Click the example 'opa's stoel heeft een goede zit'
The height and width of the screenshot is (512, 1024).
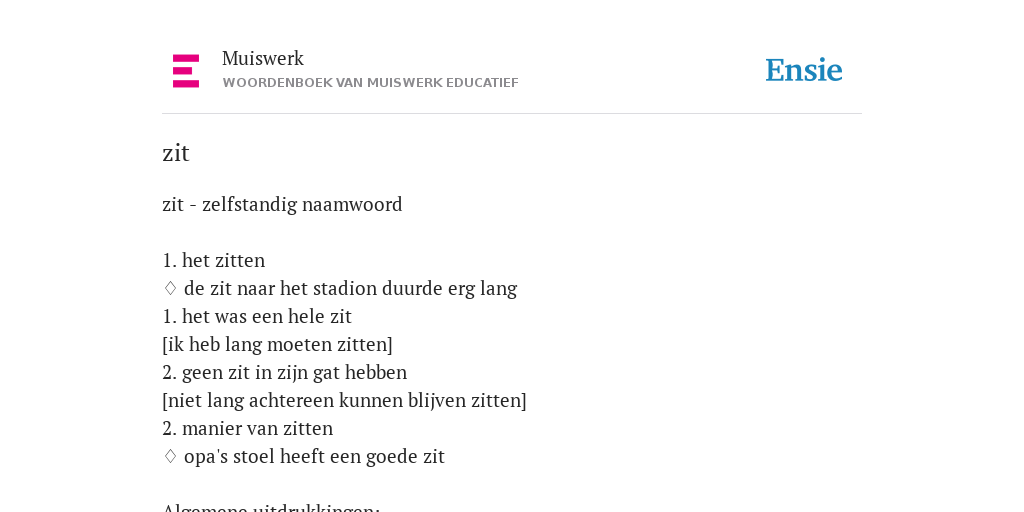314,456
